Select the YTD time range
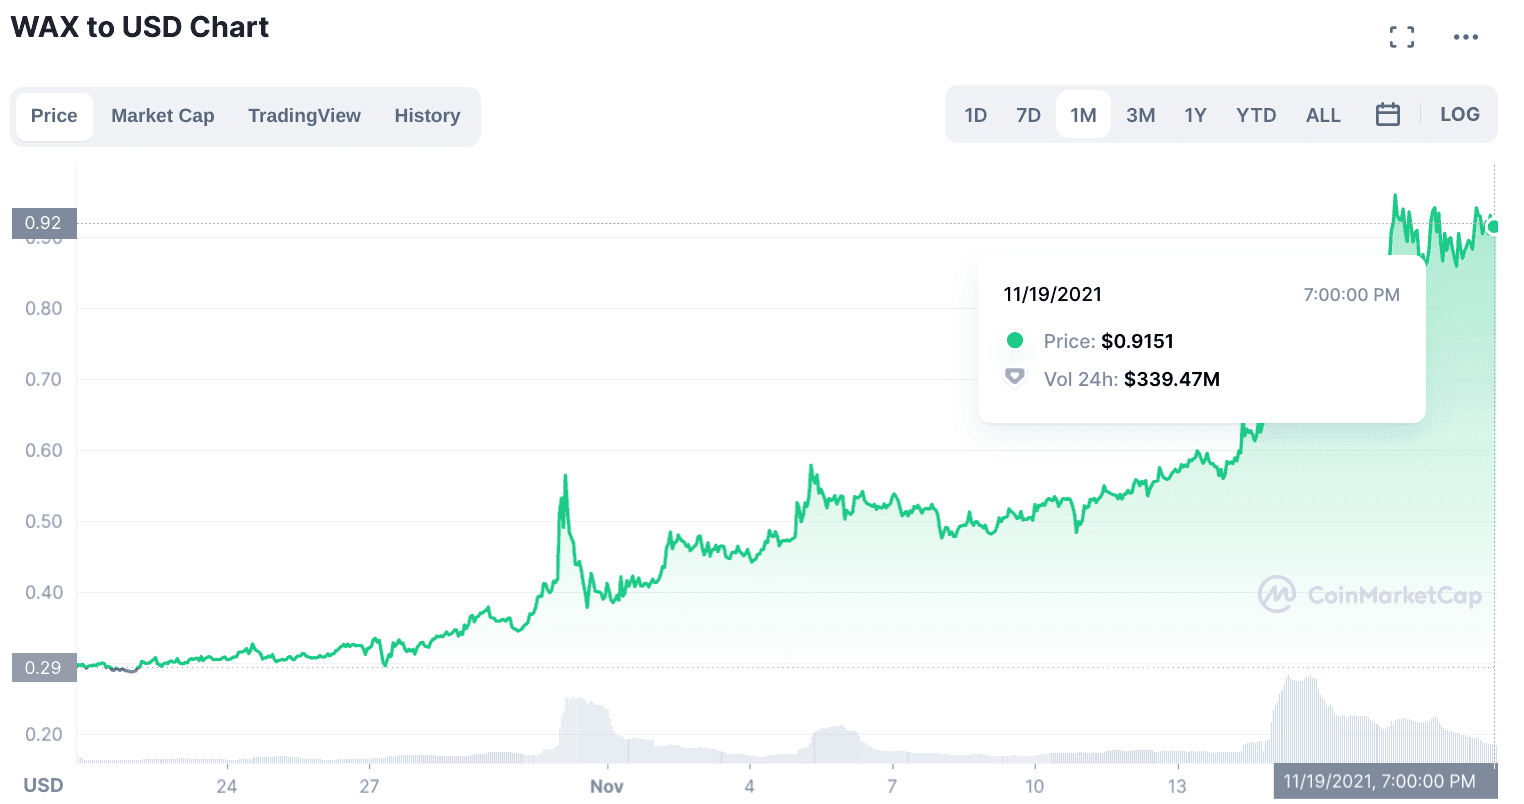This screenshot has width=1524, height=804. tap(1256, 116)
